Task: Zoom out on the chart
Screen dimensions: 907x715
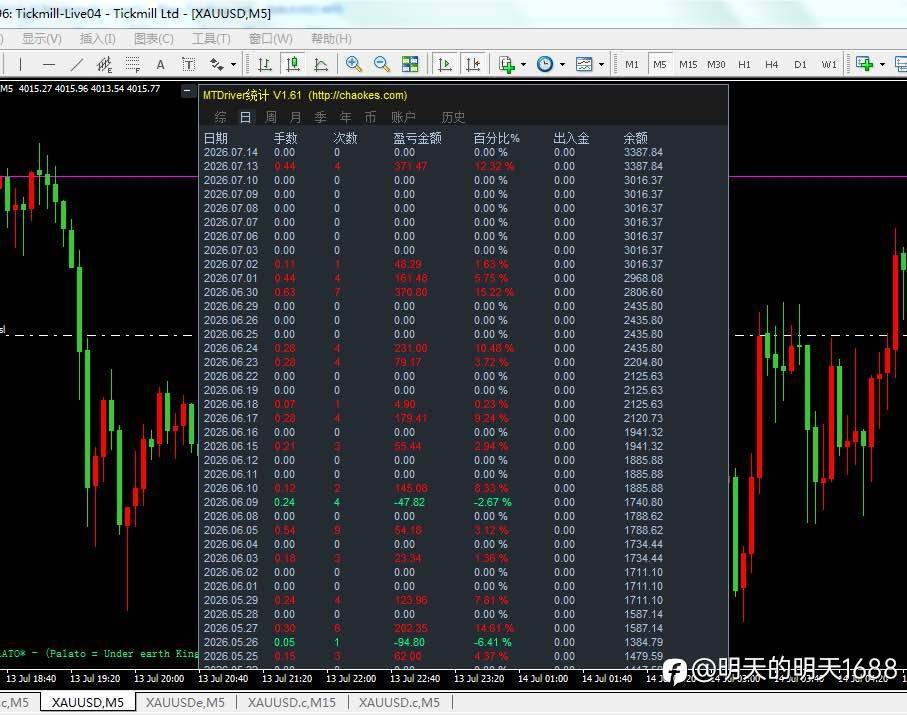Action: pos(382,64)
